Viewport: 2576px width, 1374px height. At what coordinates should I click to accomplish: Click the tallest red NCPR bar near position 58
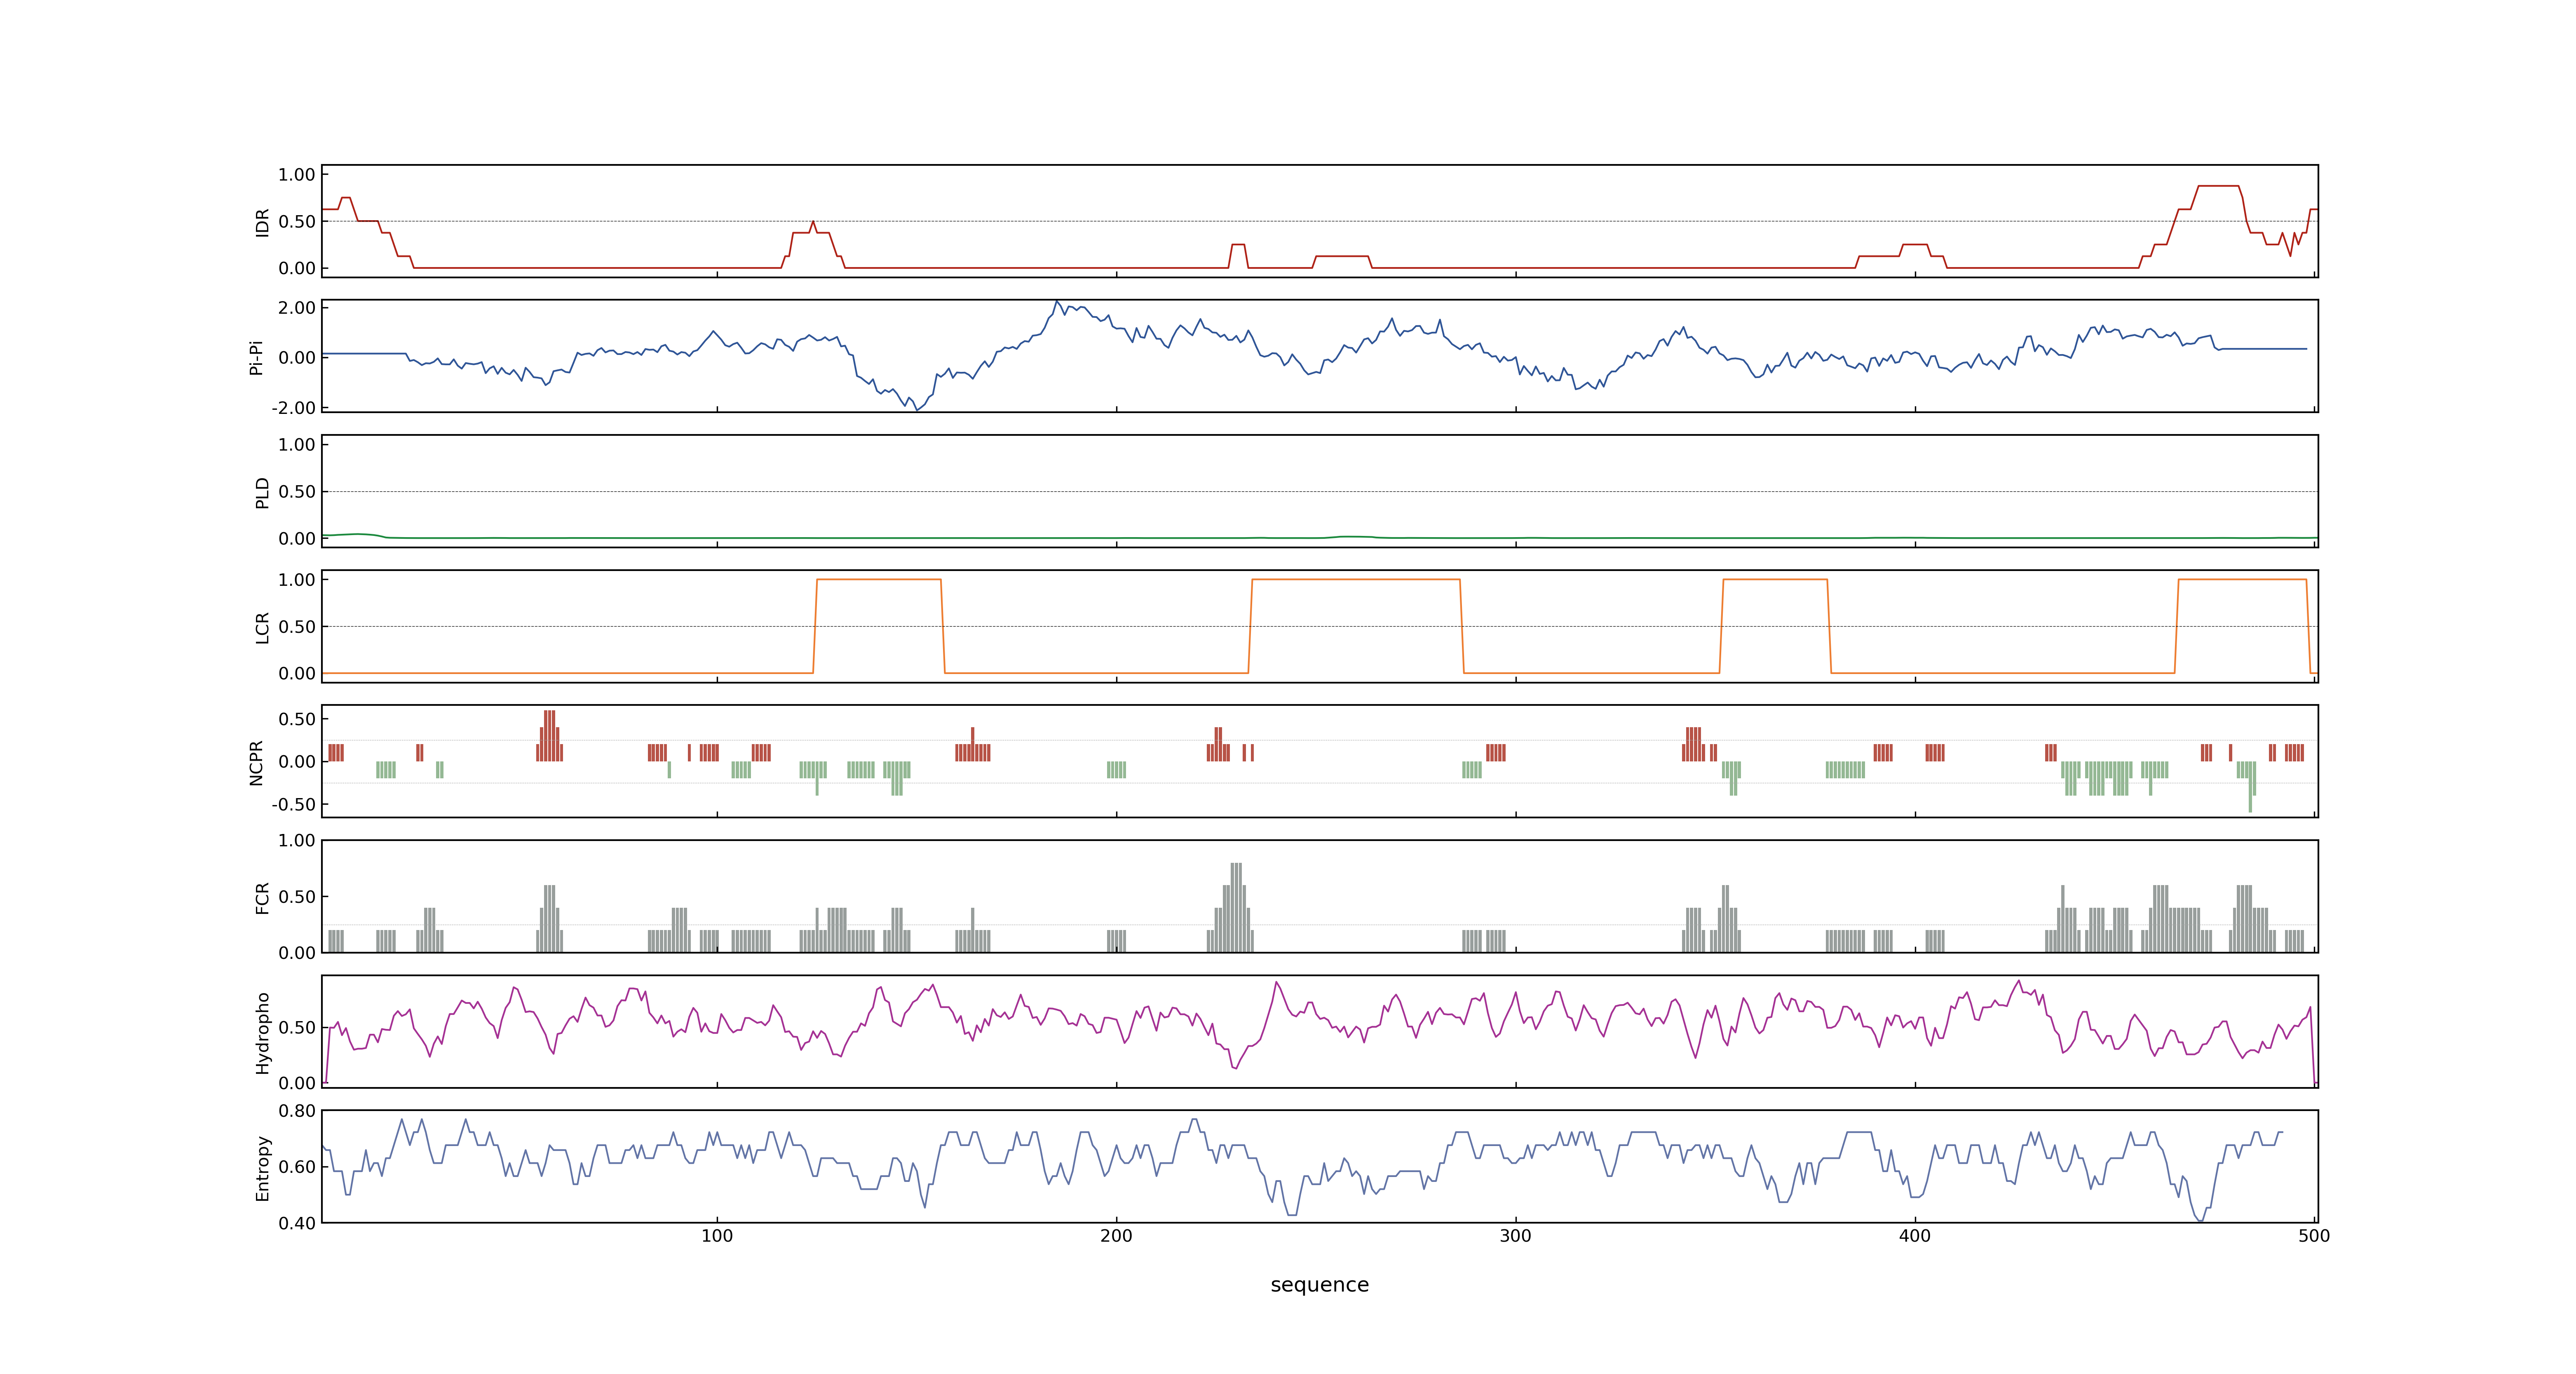(549, 736)
